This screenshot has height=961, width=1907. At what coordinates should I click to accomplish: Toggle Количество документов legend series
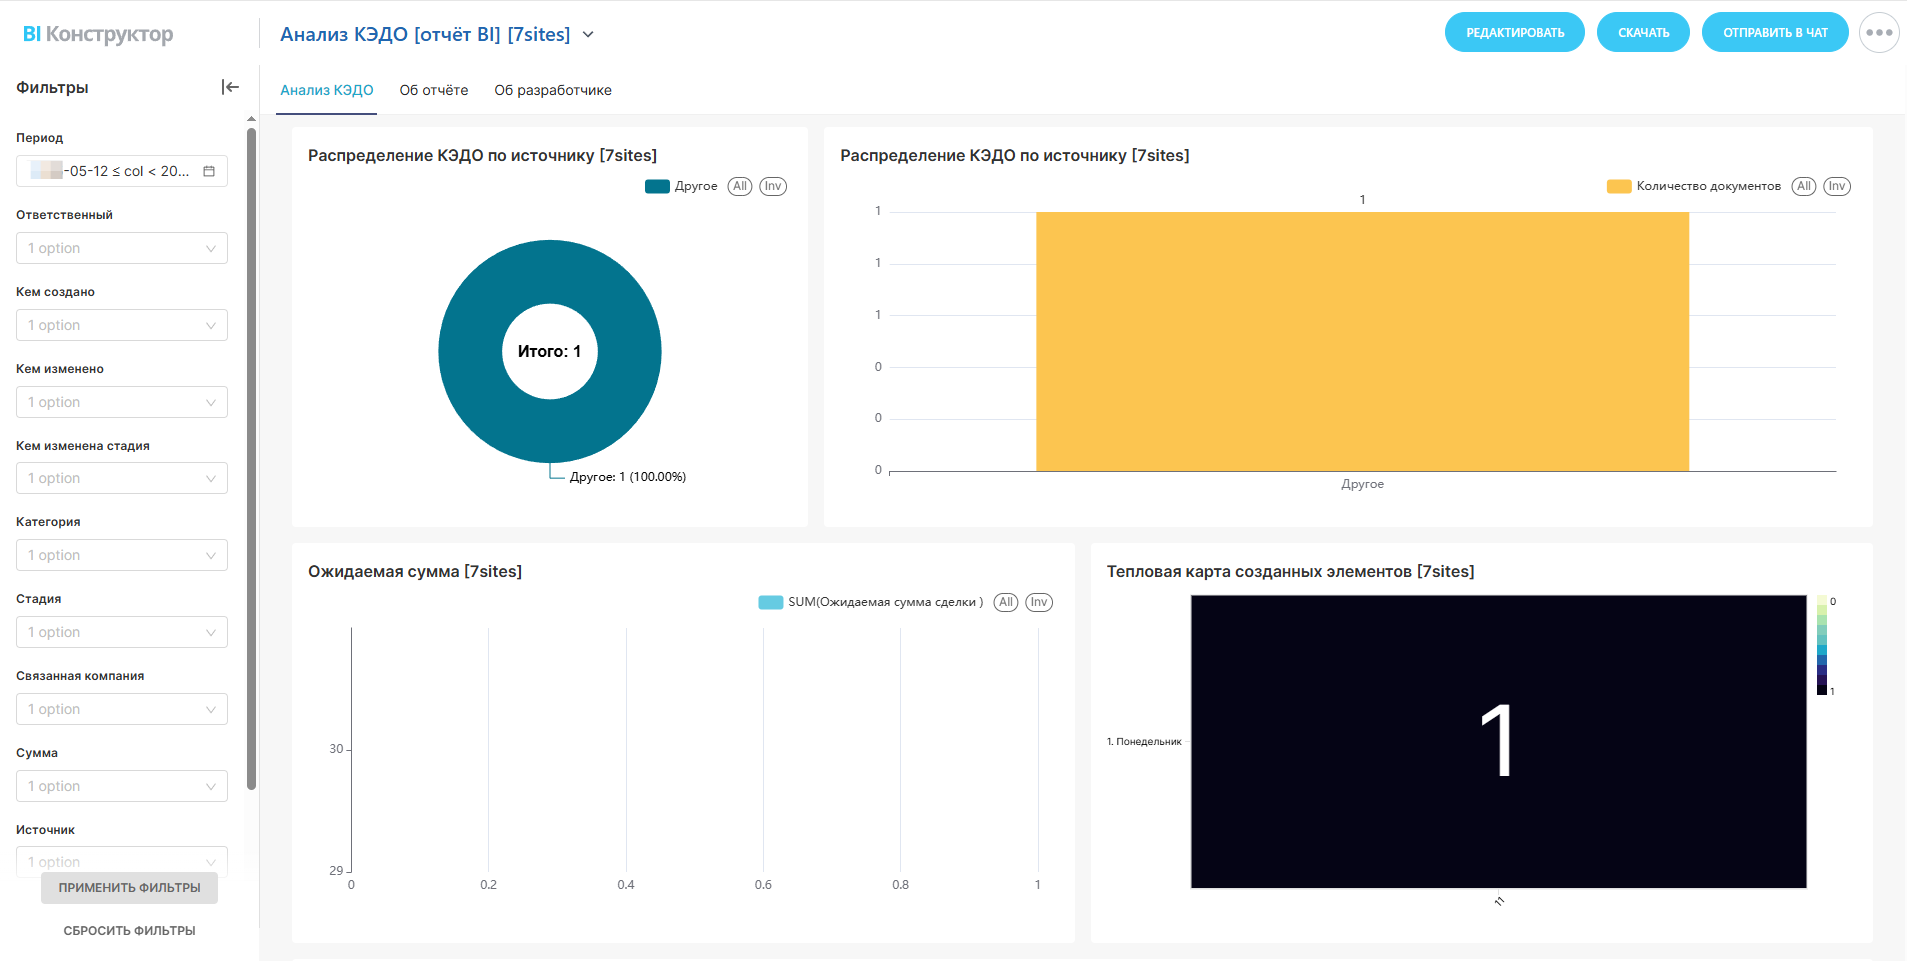pos(1694,186)
